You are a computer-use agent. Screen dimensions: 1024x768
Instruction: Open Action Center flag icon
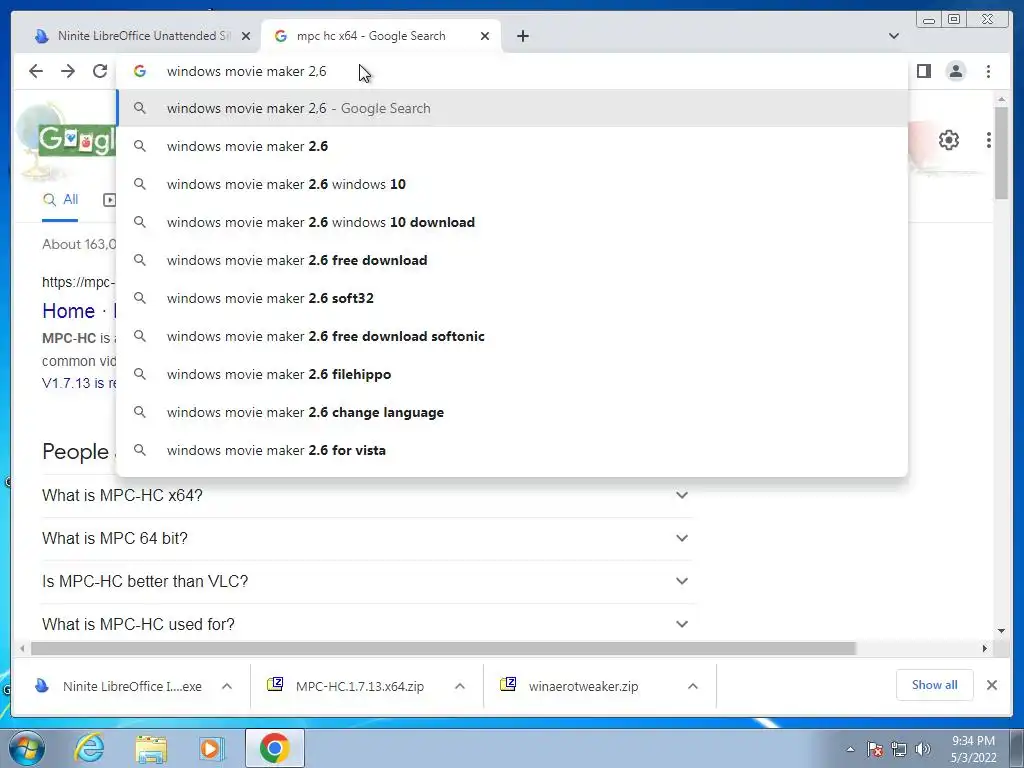pos(875,749)
